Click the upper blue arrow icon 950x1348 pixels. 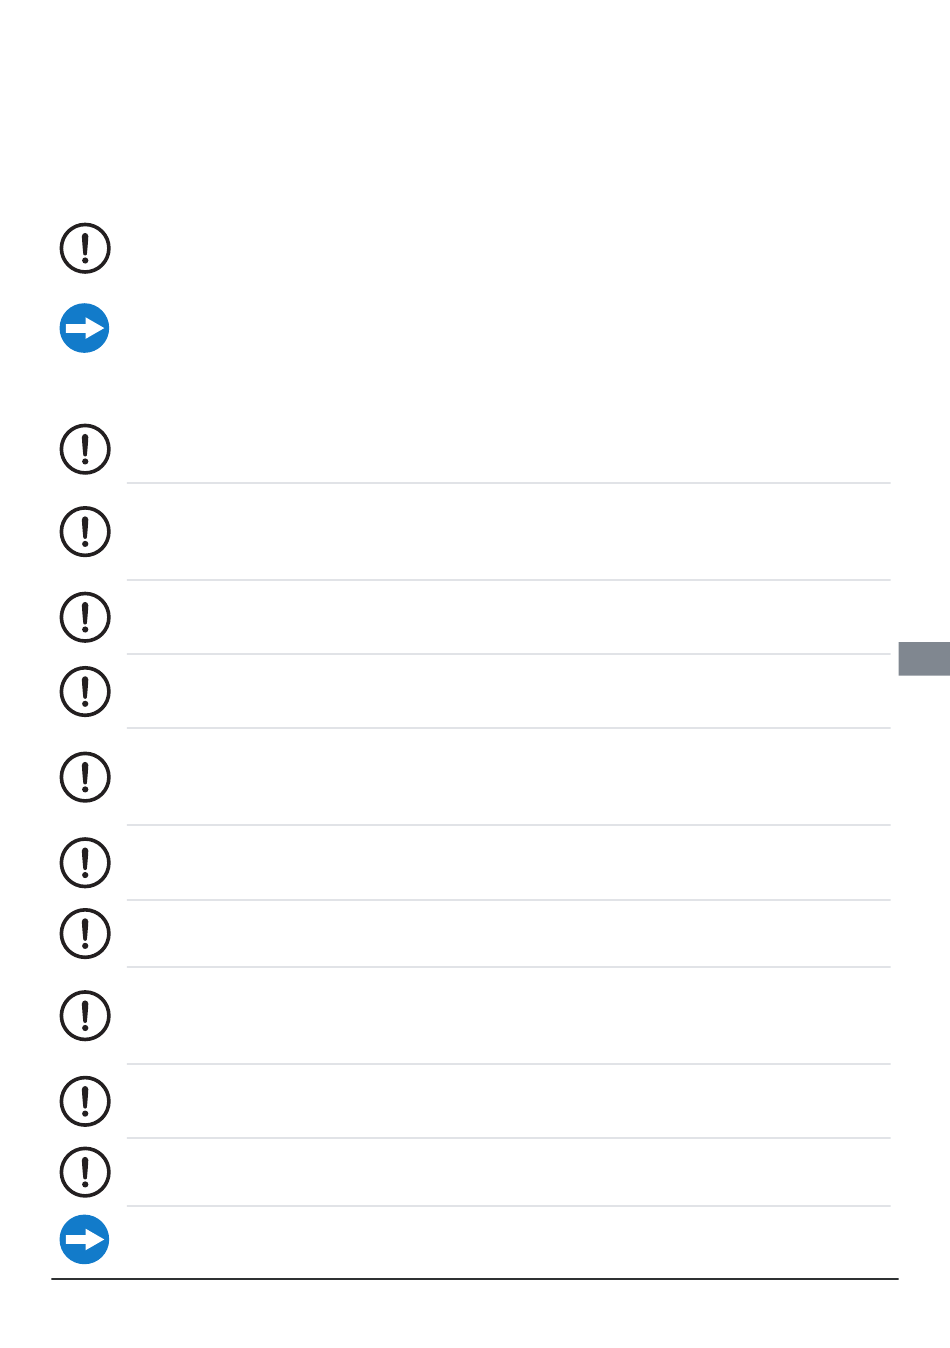[85, 328]
